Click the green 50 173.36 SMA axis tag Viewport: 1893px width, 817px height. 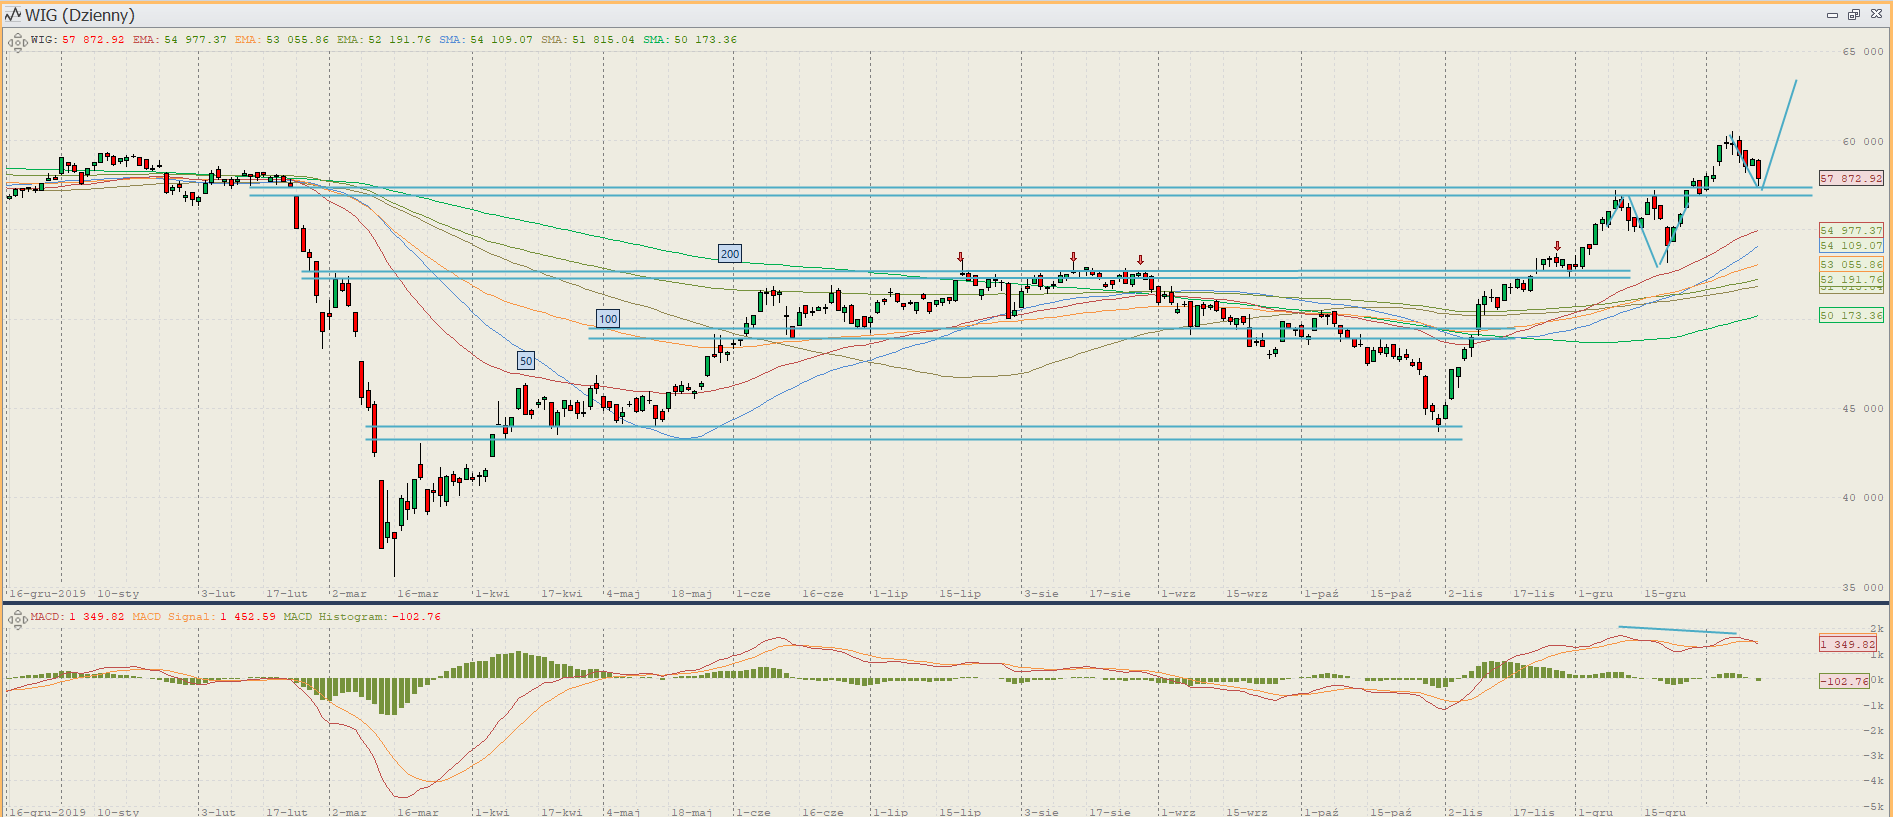tap(1850, 315)
